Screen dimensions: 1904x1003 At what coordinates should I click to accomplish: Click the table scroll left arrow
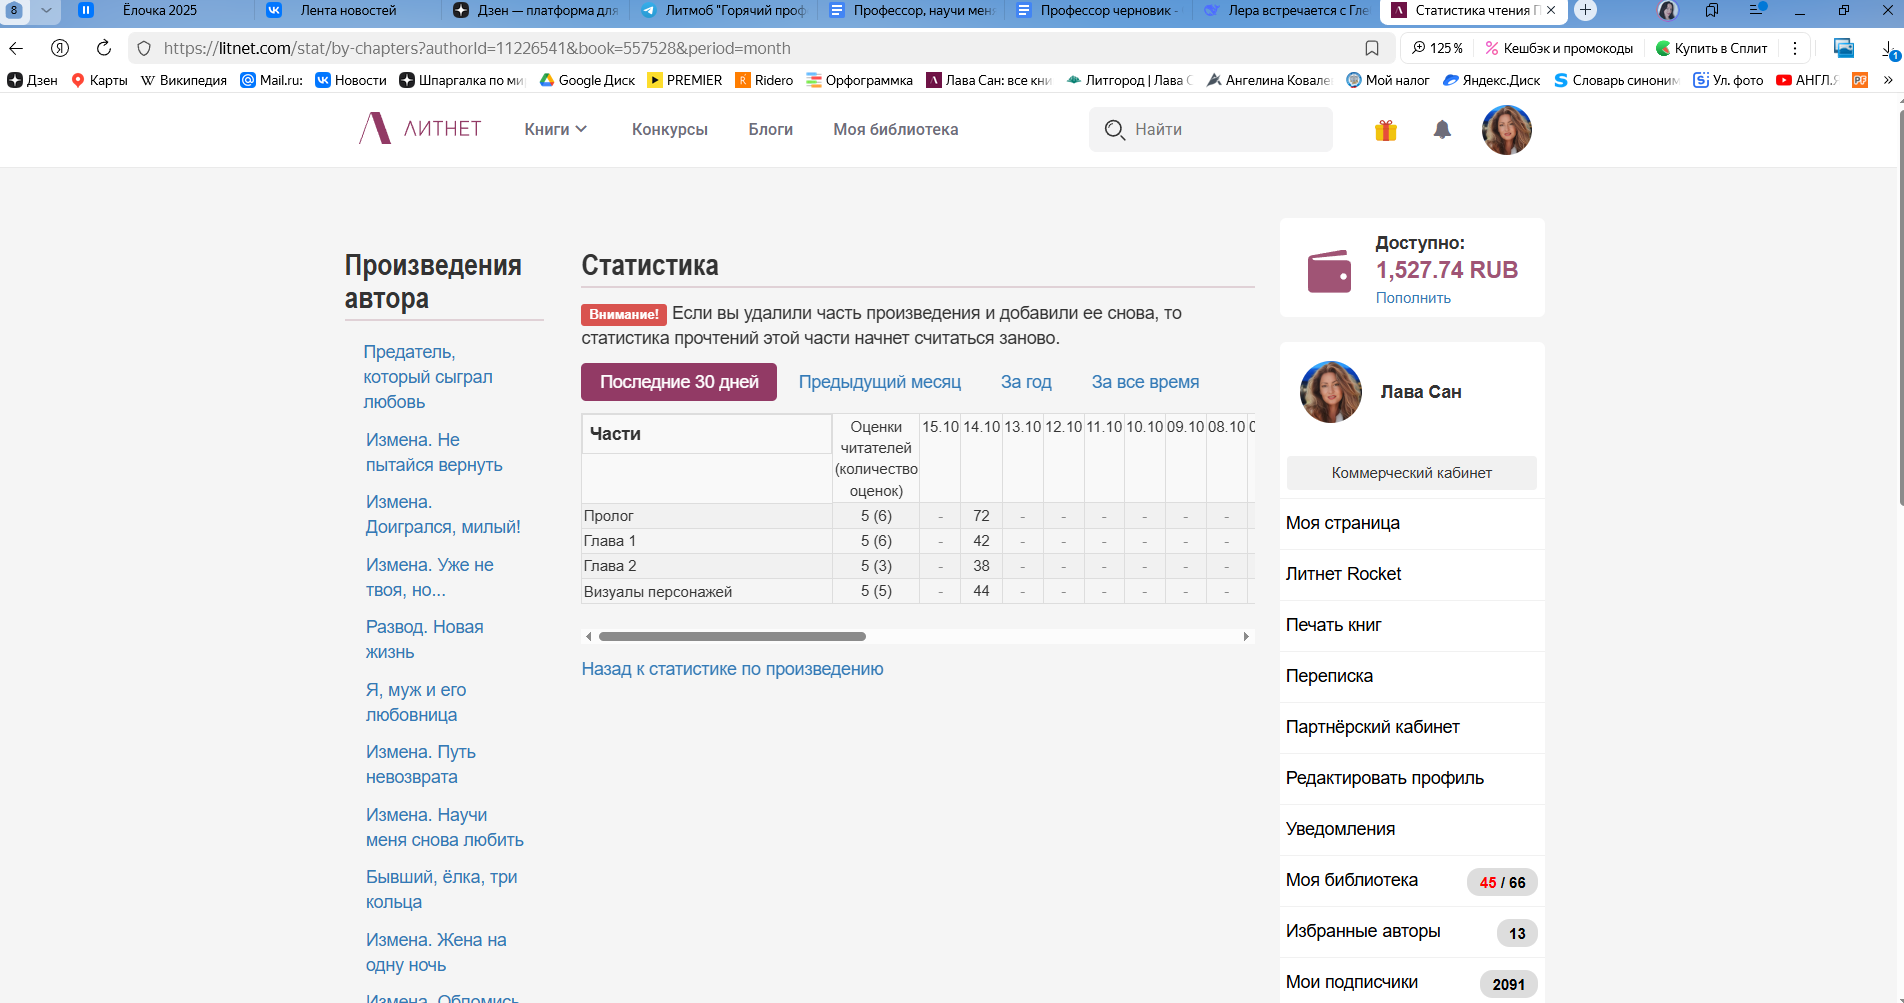(589, 636)
